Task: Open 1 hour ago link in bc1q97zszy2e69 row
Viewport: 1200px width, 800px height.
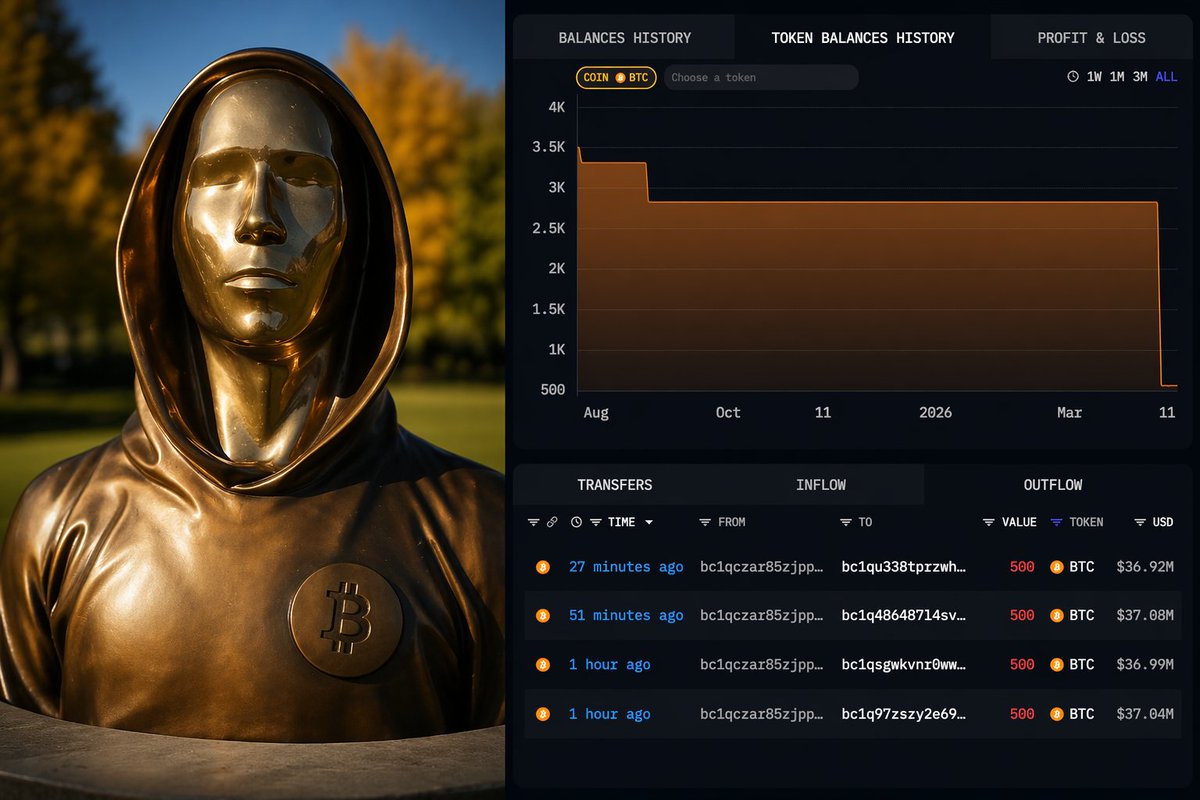Action: point(610,714)
